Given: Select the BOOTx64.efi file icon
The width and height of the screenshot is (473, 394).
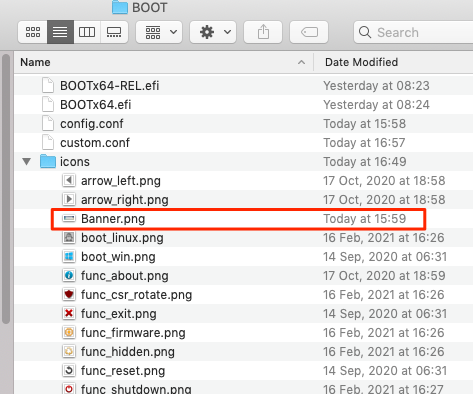Looking at the screenshot, I should coord(48,104).
